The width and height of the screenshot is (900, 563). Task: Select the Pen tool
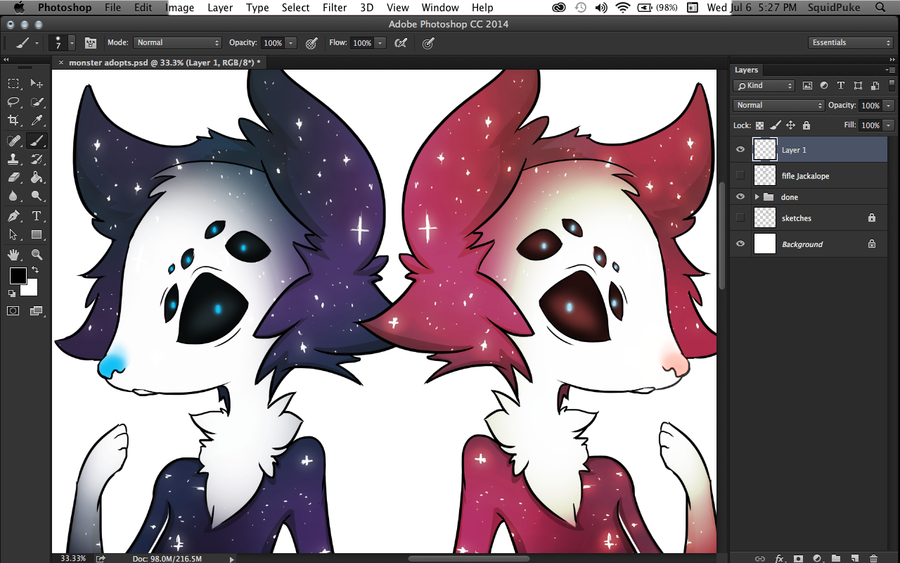[x=13, y=216]
